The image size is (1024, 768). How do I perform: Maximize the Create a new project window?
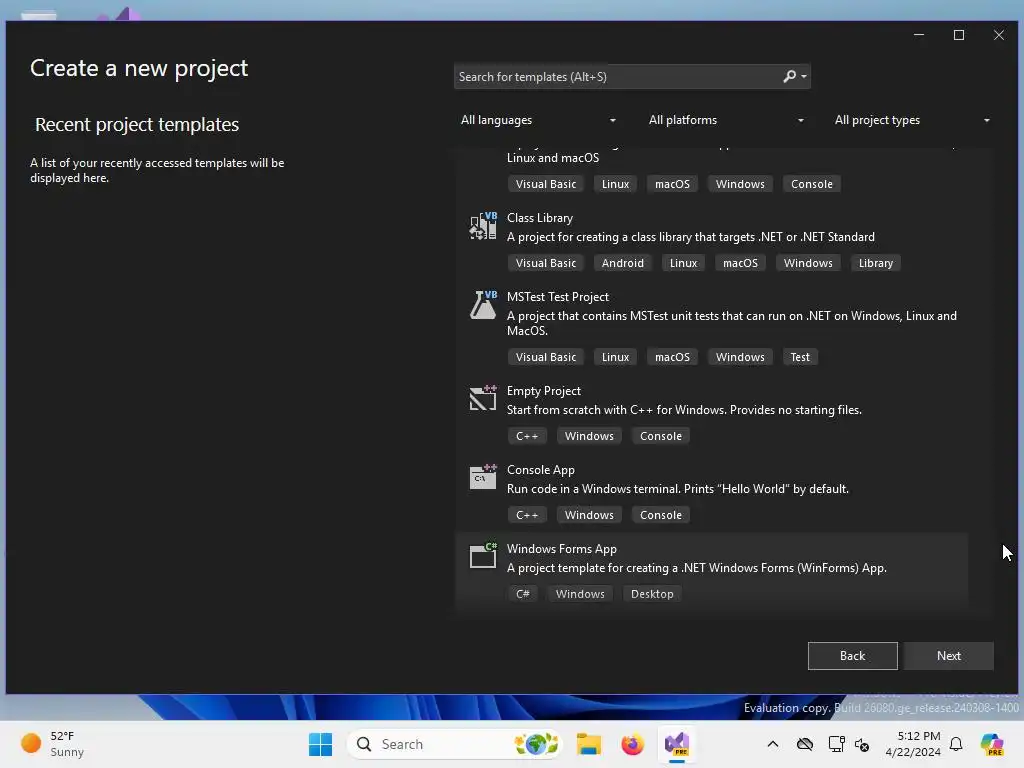coord(959,35)
